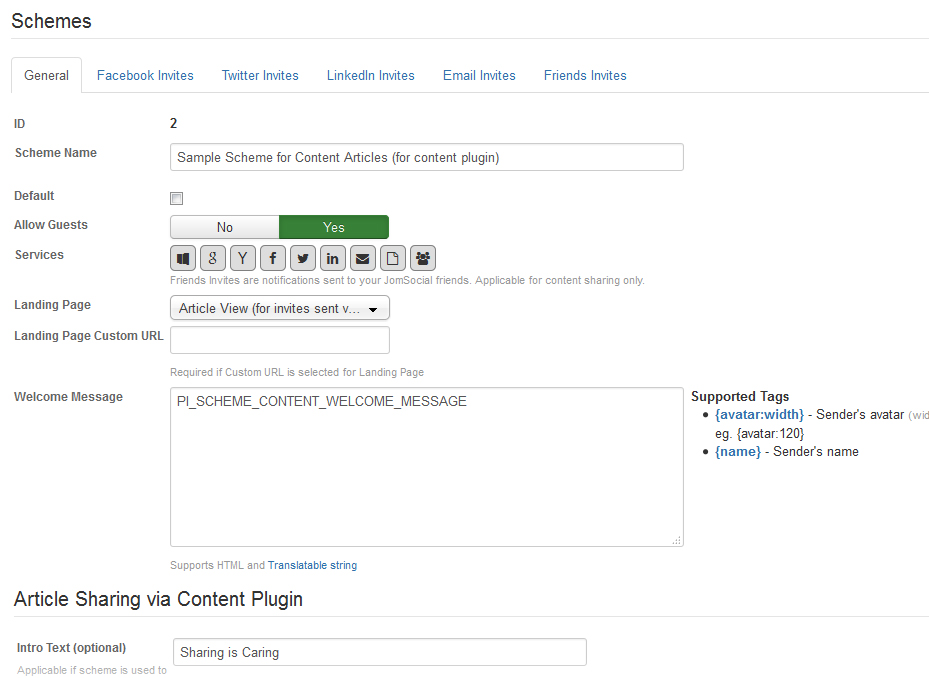This screenshot has width=929, height=678.
Task: Check the Default checkbox
Action: [177, 198]
